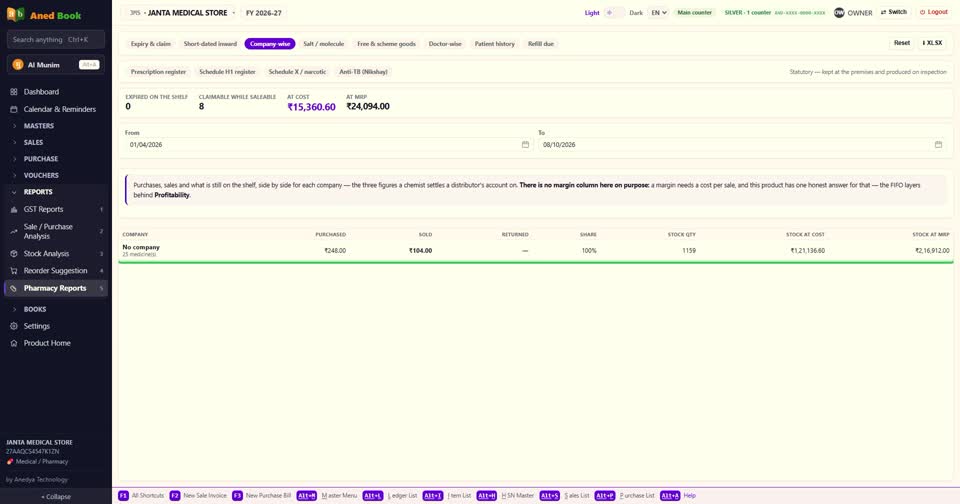Open the Schedule X / narcotic tab
The height and width of the screenshot is (504, 960).
tap(297, 72)
